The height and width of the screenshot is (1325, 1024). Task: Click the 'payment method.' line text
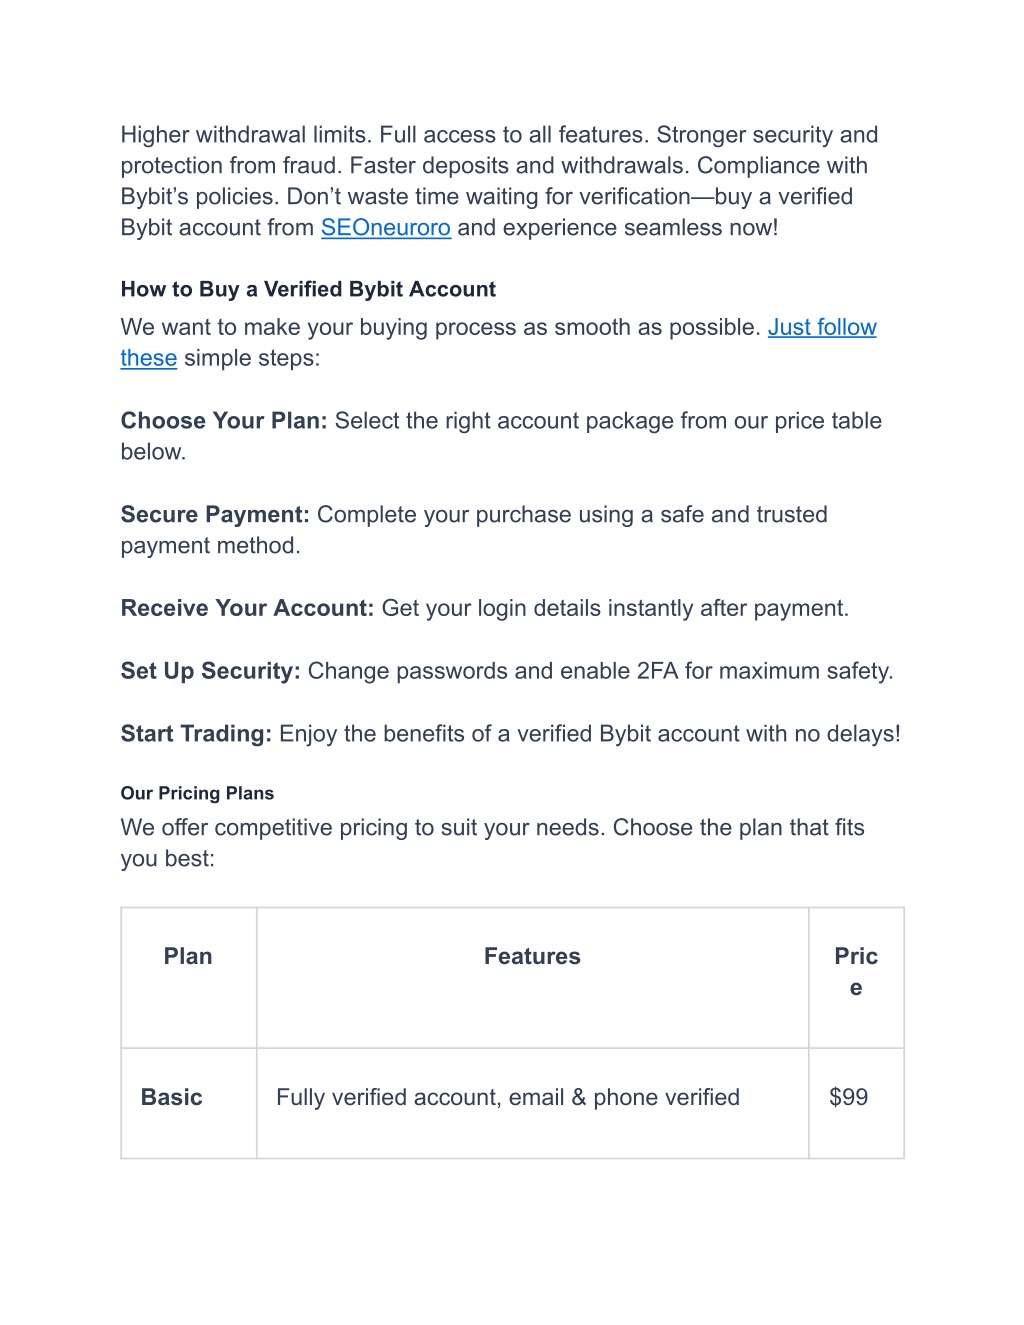click(x=210, y=546)
